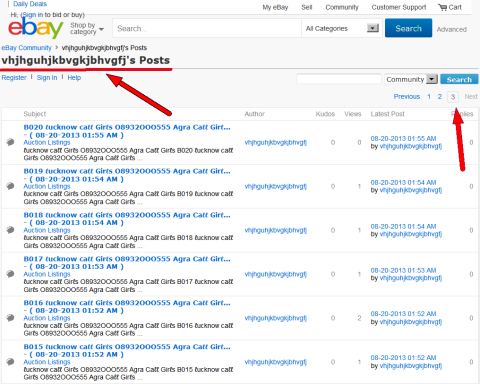The image size is (480, 384).
Task: Go to page 2 of posts
Action: tap(440, 97)
